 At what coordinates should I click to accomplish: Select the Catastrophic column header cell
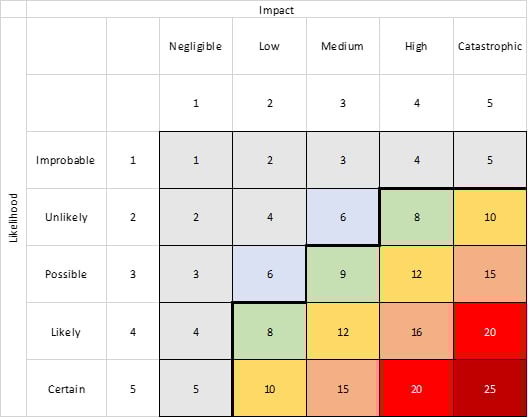490,46
